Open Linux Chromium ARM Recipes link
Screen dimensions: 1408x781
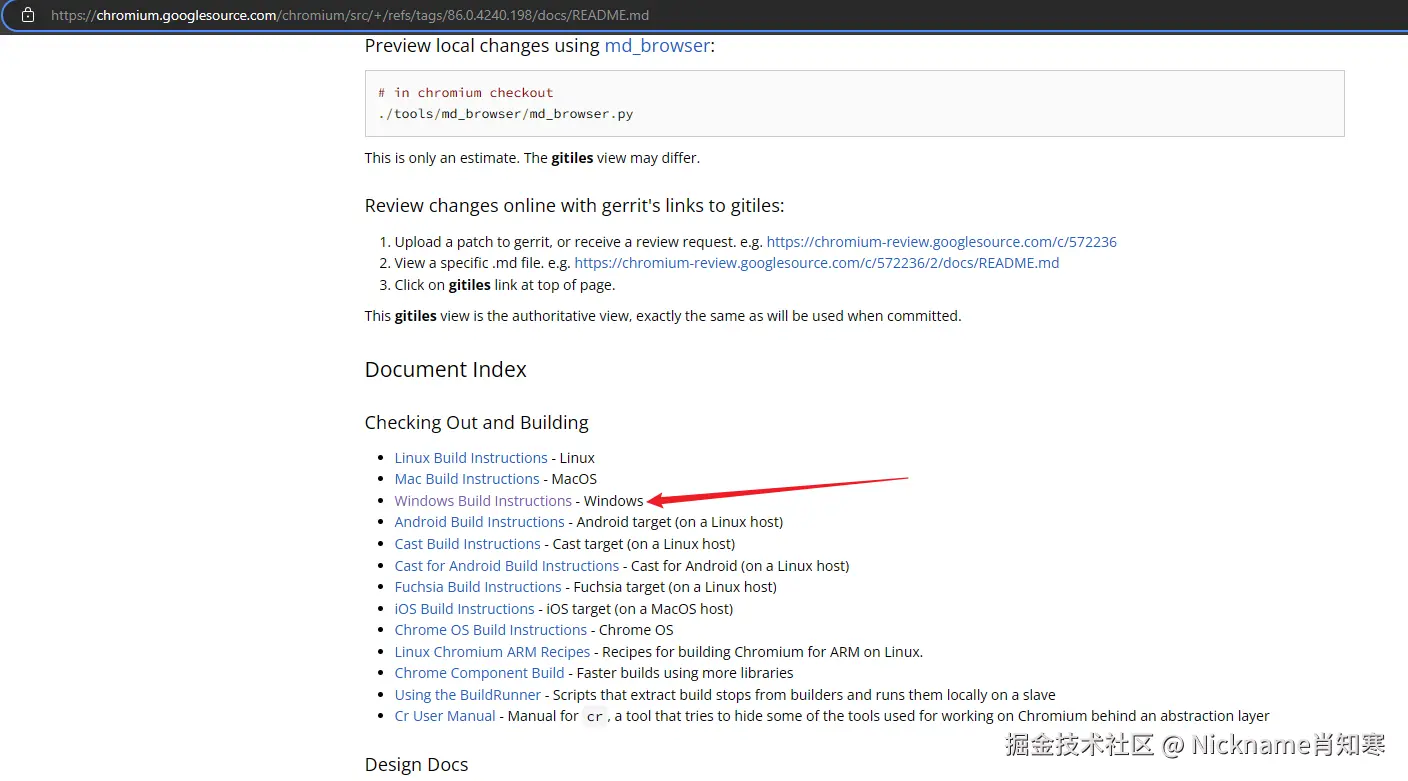click(492, 652)
